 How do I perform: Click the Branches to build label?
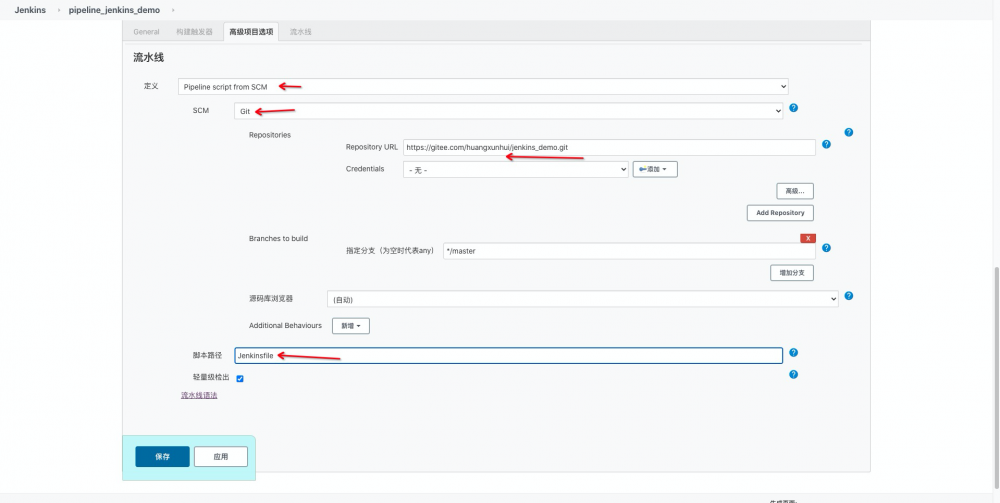278,238
